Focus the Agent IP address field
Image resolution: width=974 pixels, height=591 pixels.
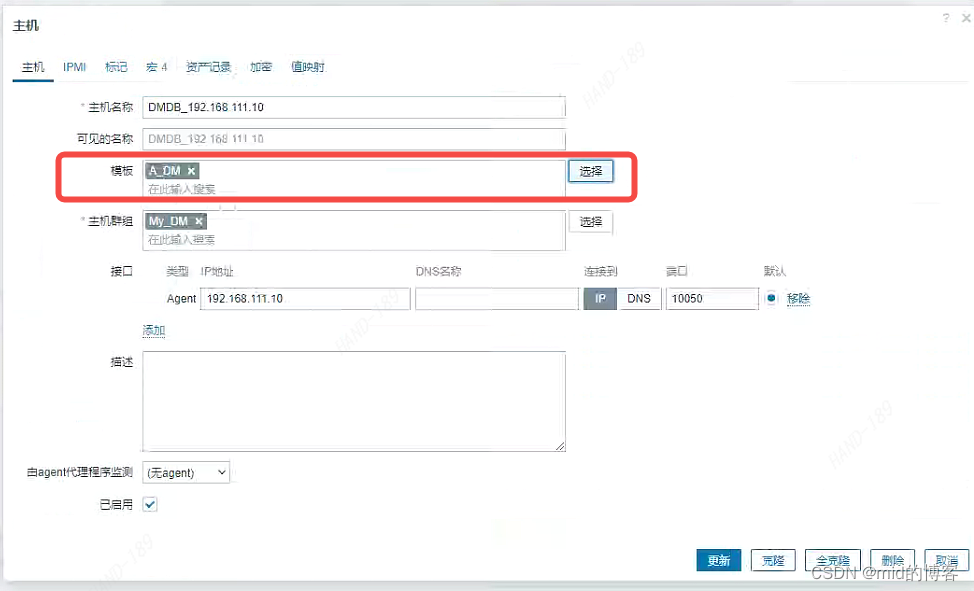point(305,298)
